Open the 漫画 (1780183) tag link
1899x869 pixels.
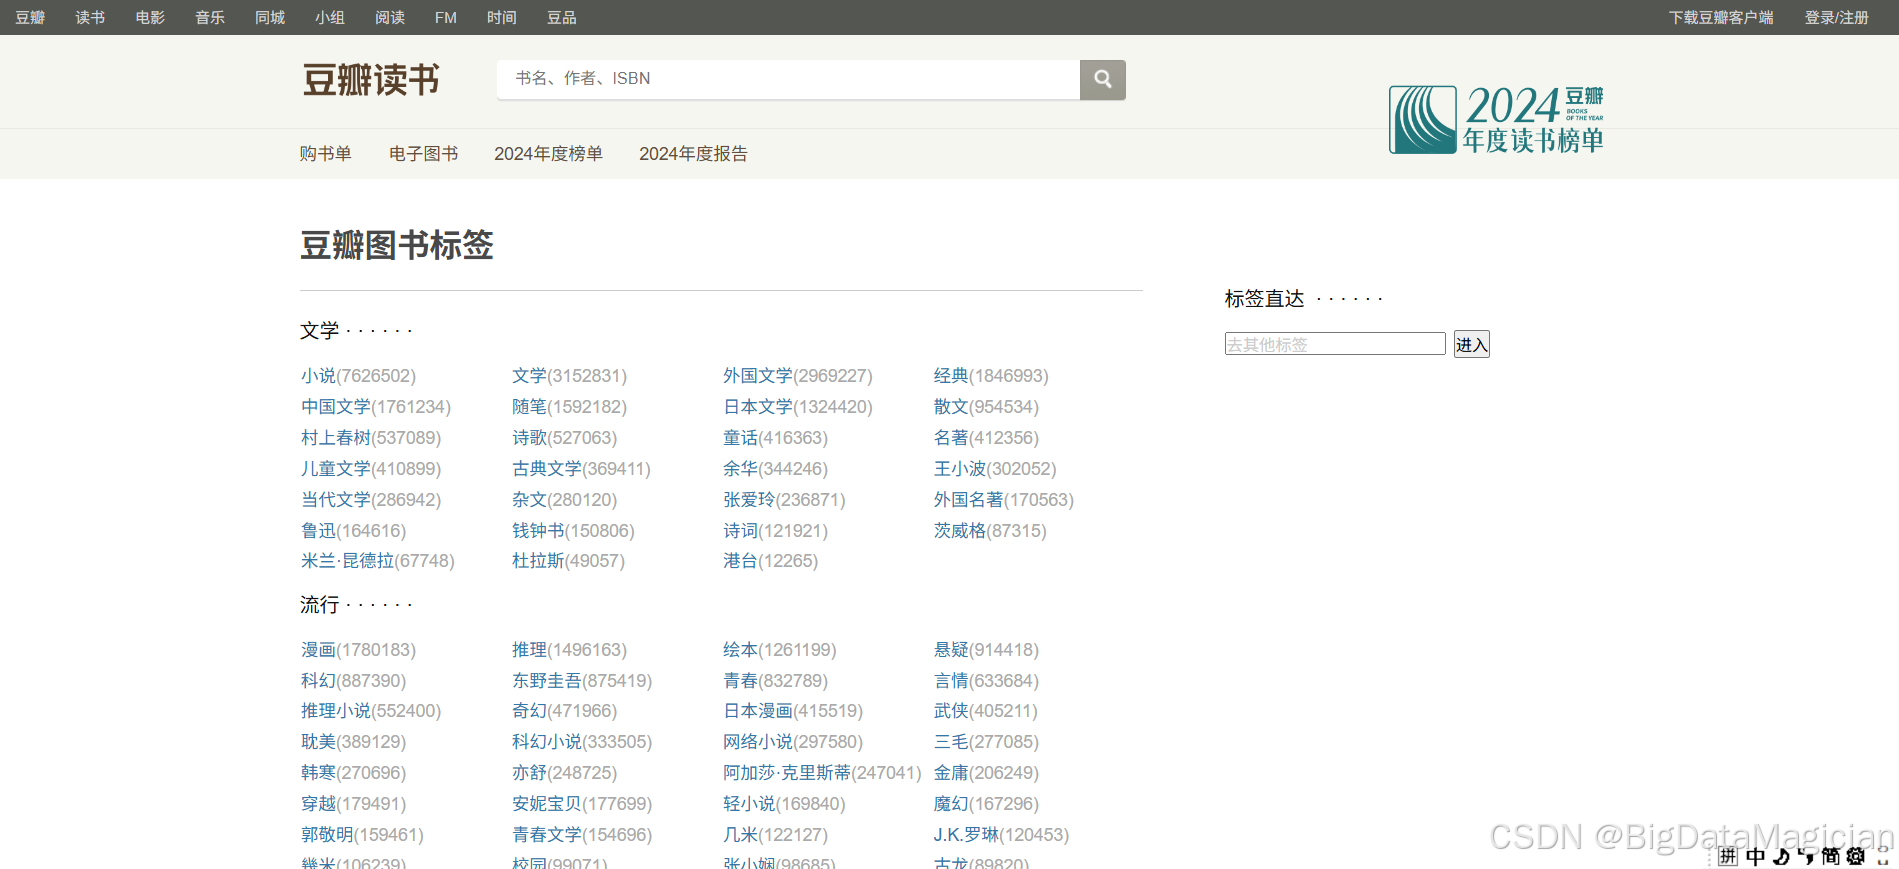(319, 650)
